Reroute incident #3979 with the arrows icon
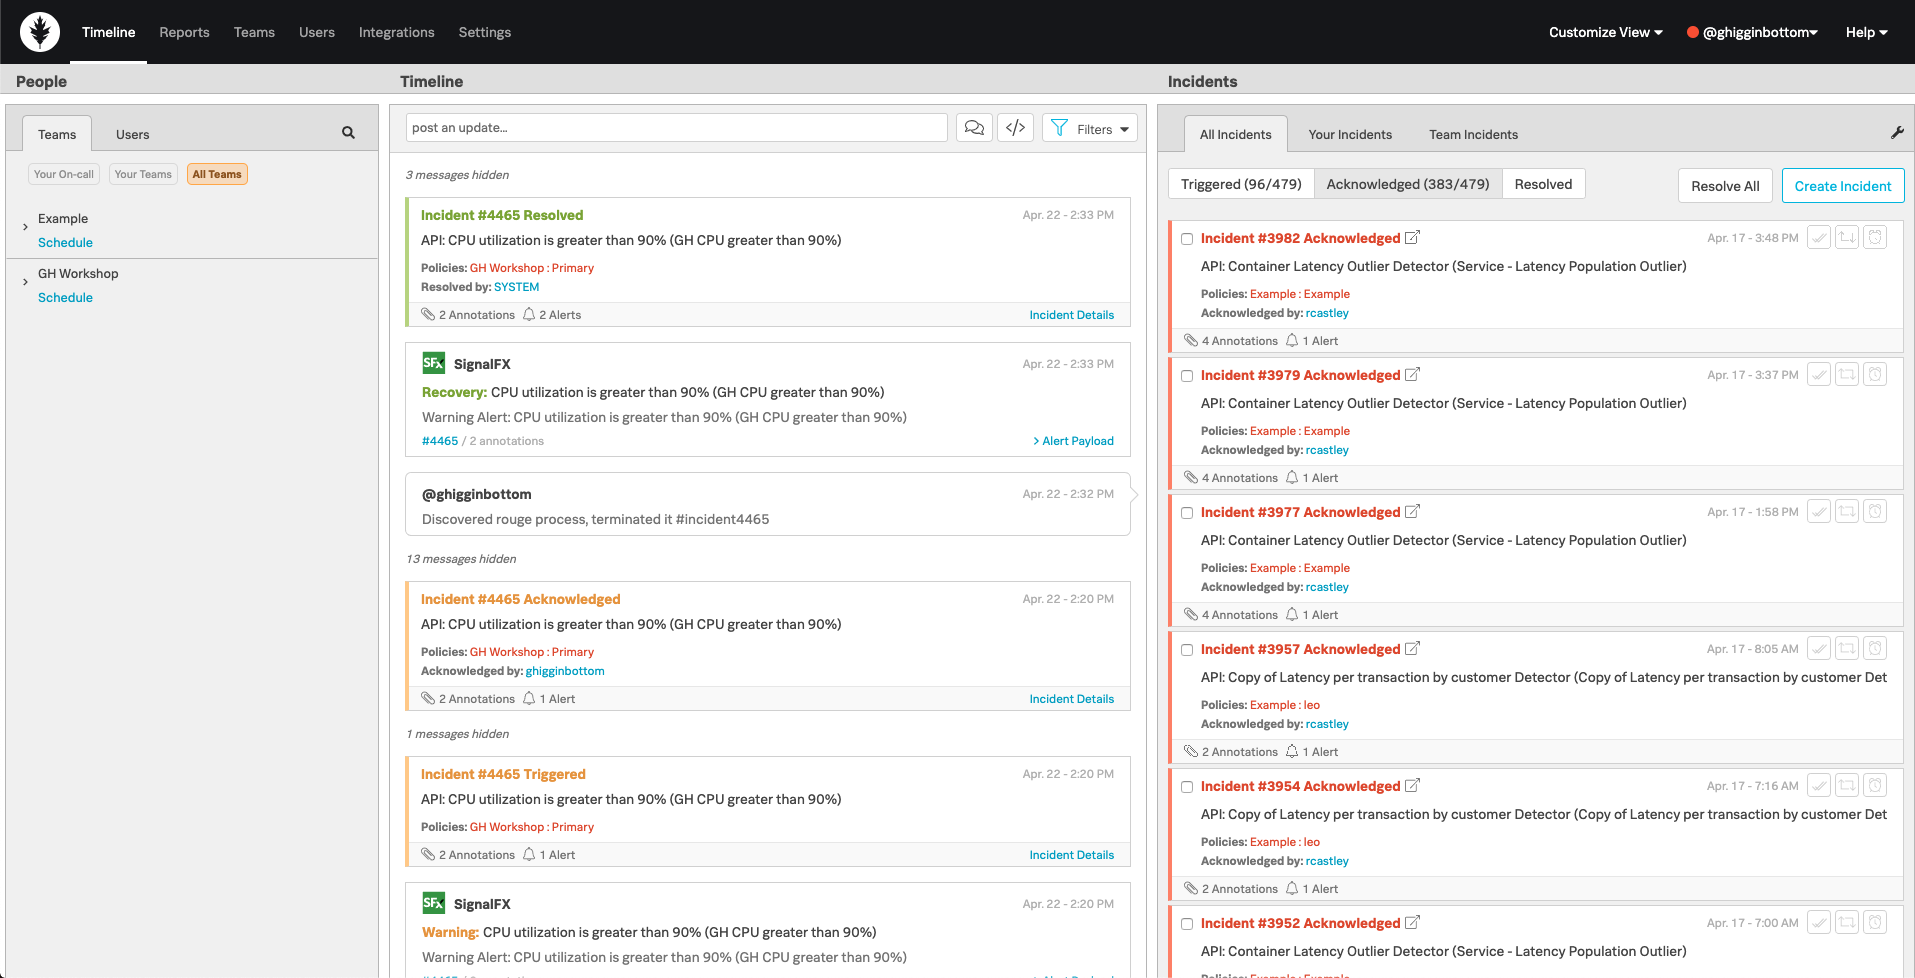1915x978 pixels. [1846, 374]
